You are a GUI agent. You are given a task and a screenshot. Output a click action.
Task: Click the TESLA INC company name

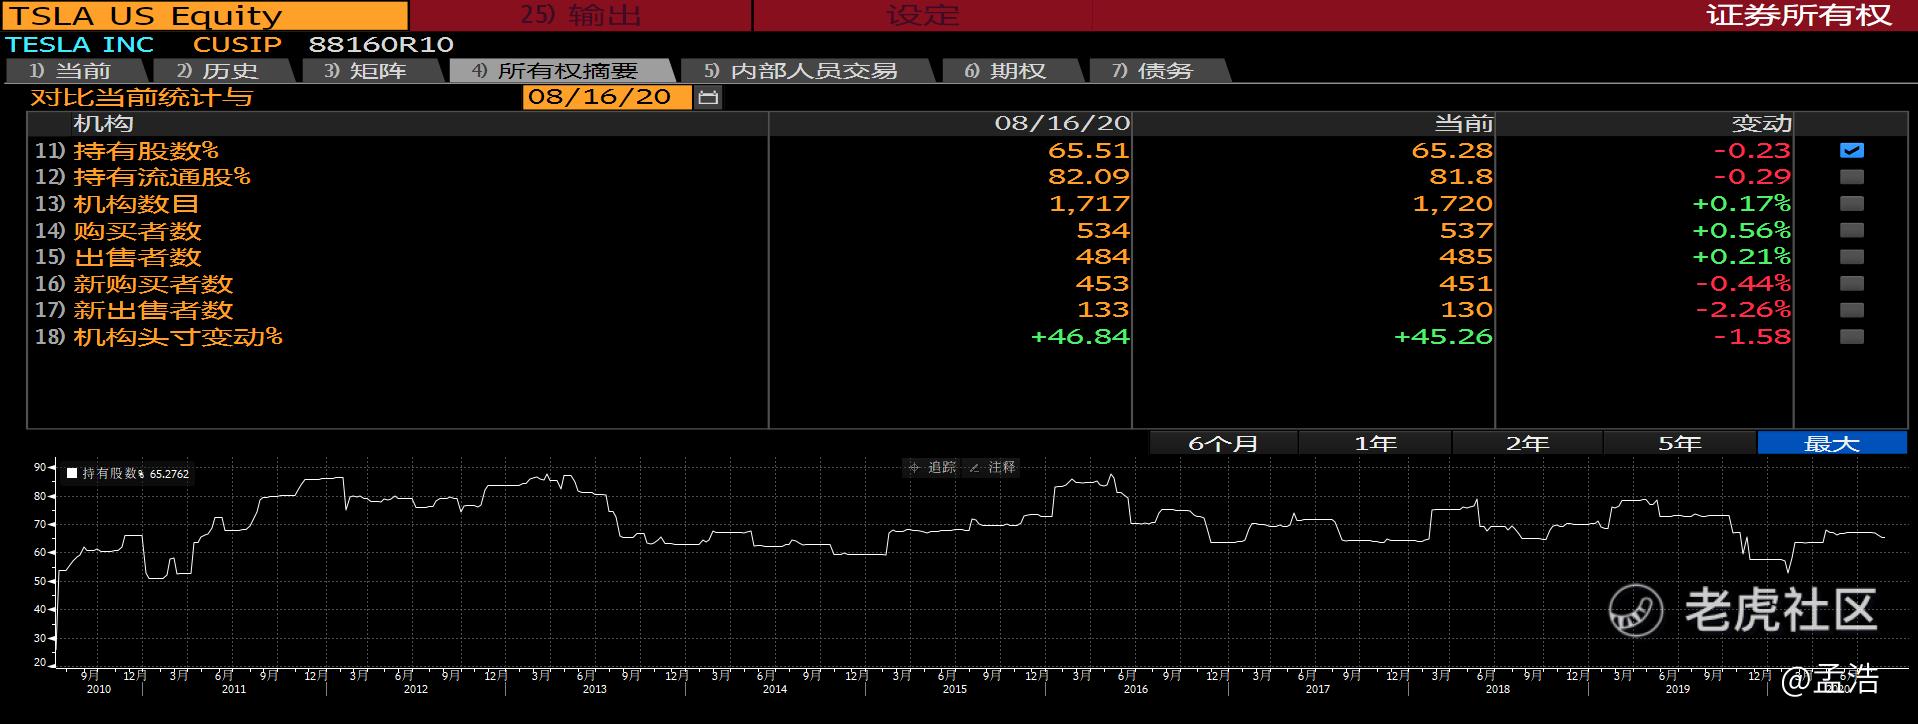pyautogui.click(x=80, y=44)
